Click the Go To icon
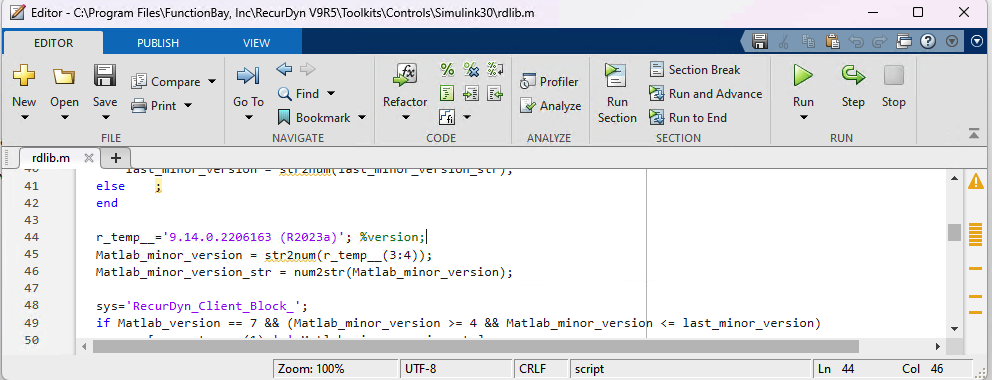 pos(248,77)
